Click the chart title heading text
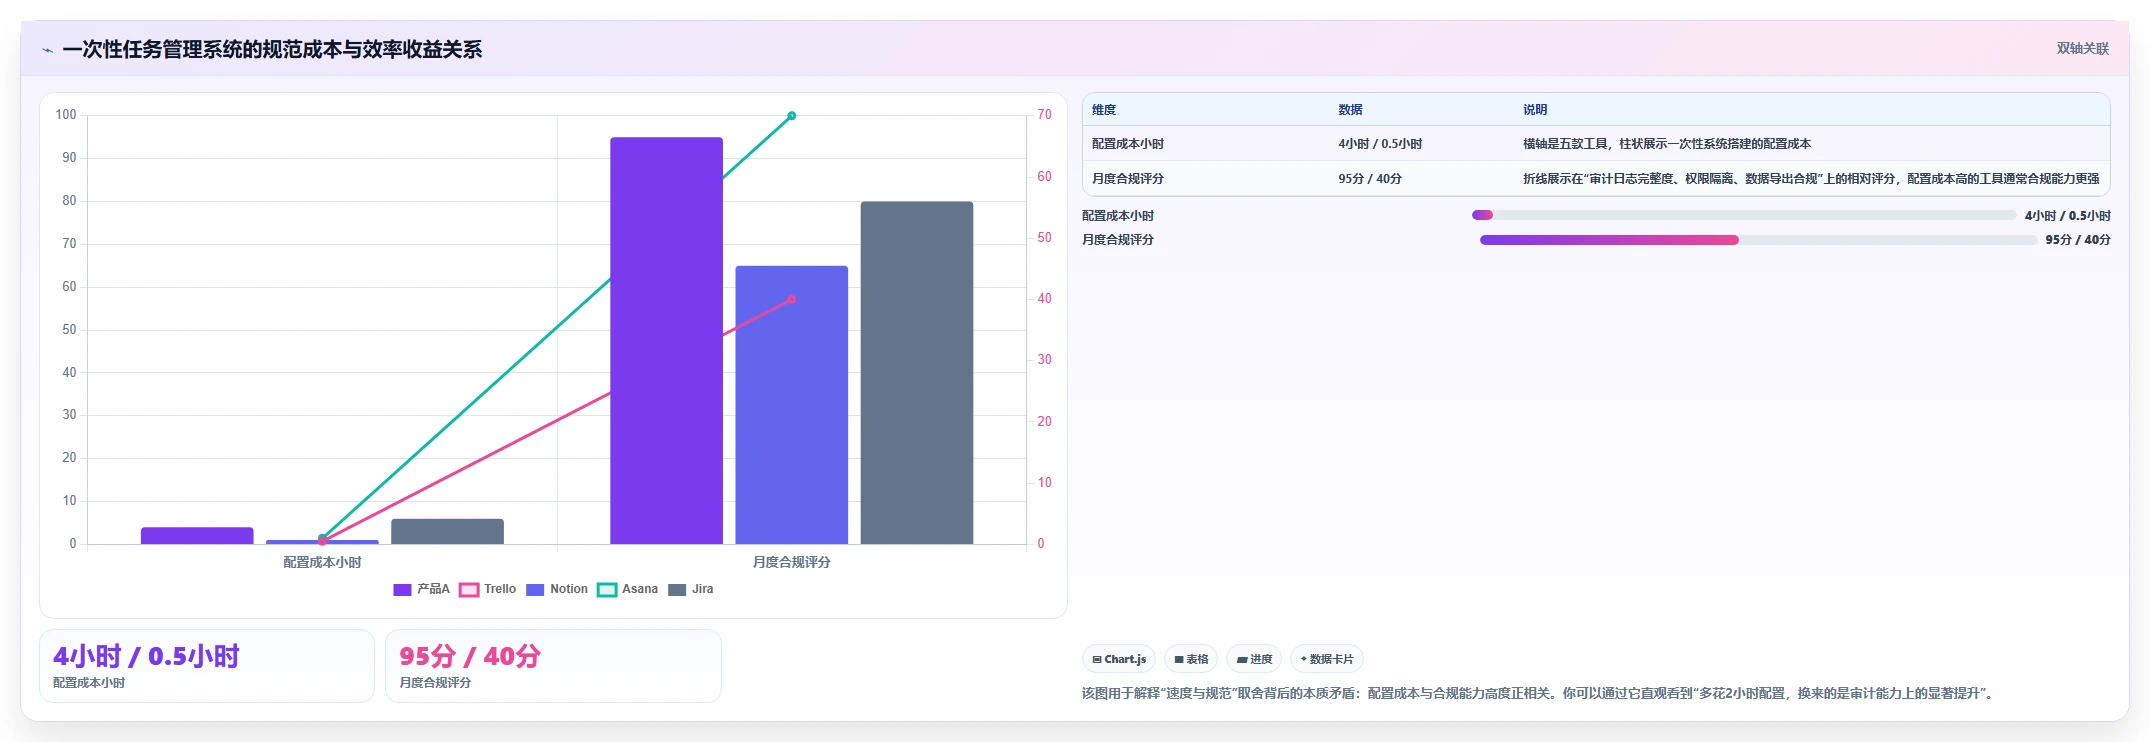Screen dimensions: 2150x742 (272, 50)
